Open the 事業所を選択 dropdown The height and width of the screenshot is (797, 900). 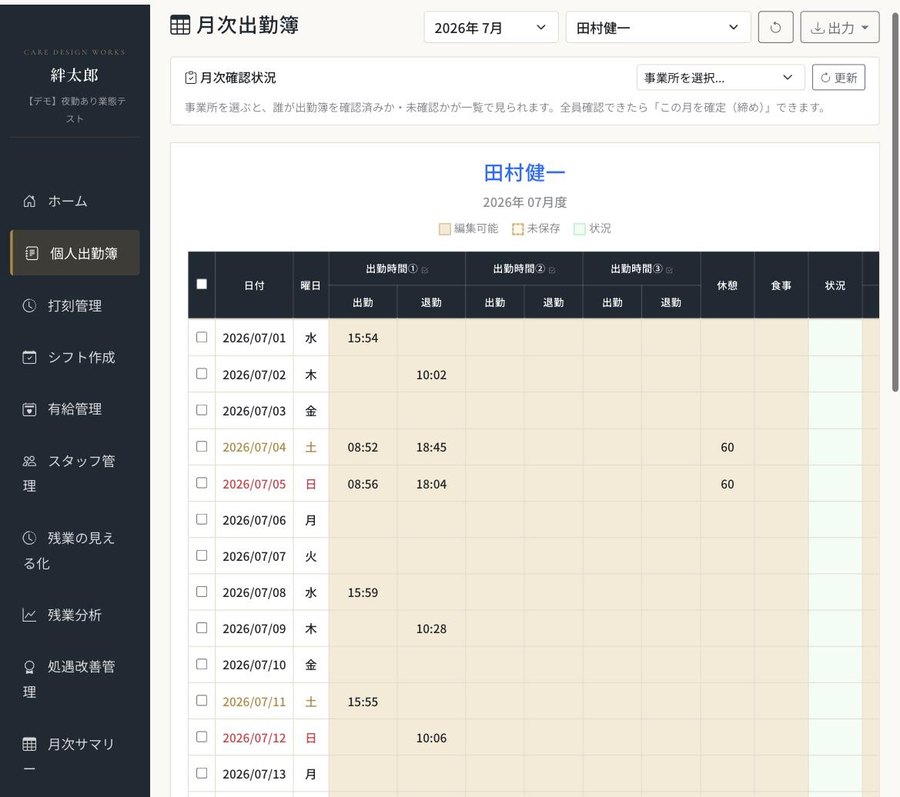pyautogui.click(x=720, y=77)
